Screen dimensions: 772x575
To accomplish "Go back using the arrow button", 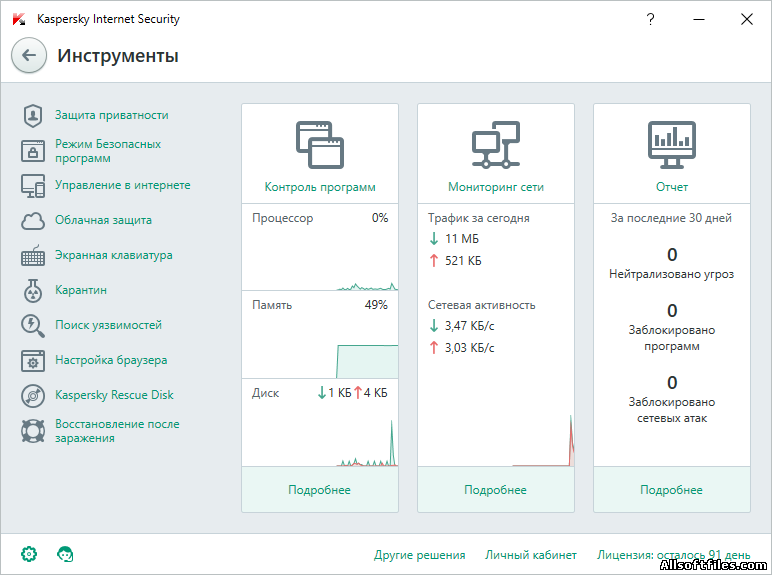I will (29, 55).
